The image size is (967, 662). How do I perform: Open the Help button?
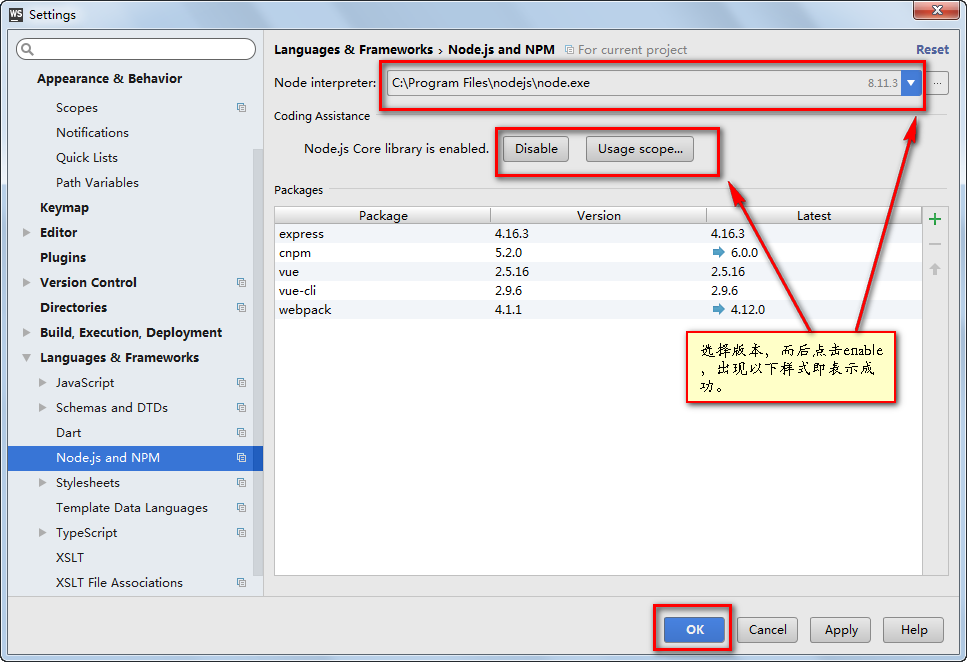[913, 629]
